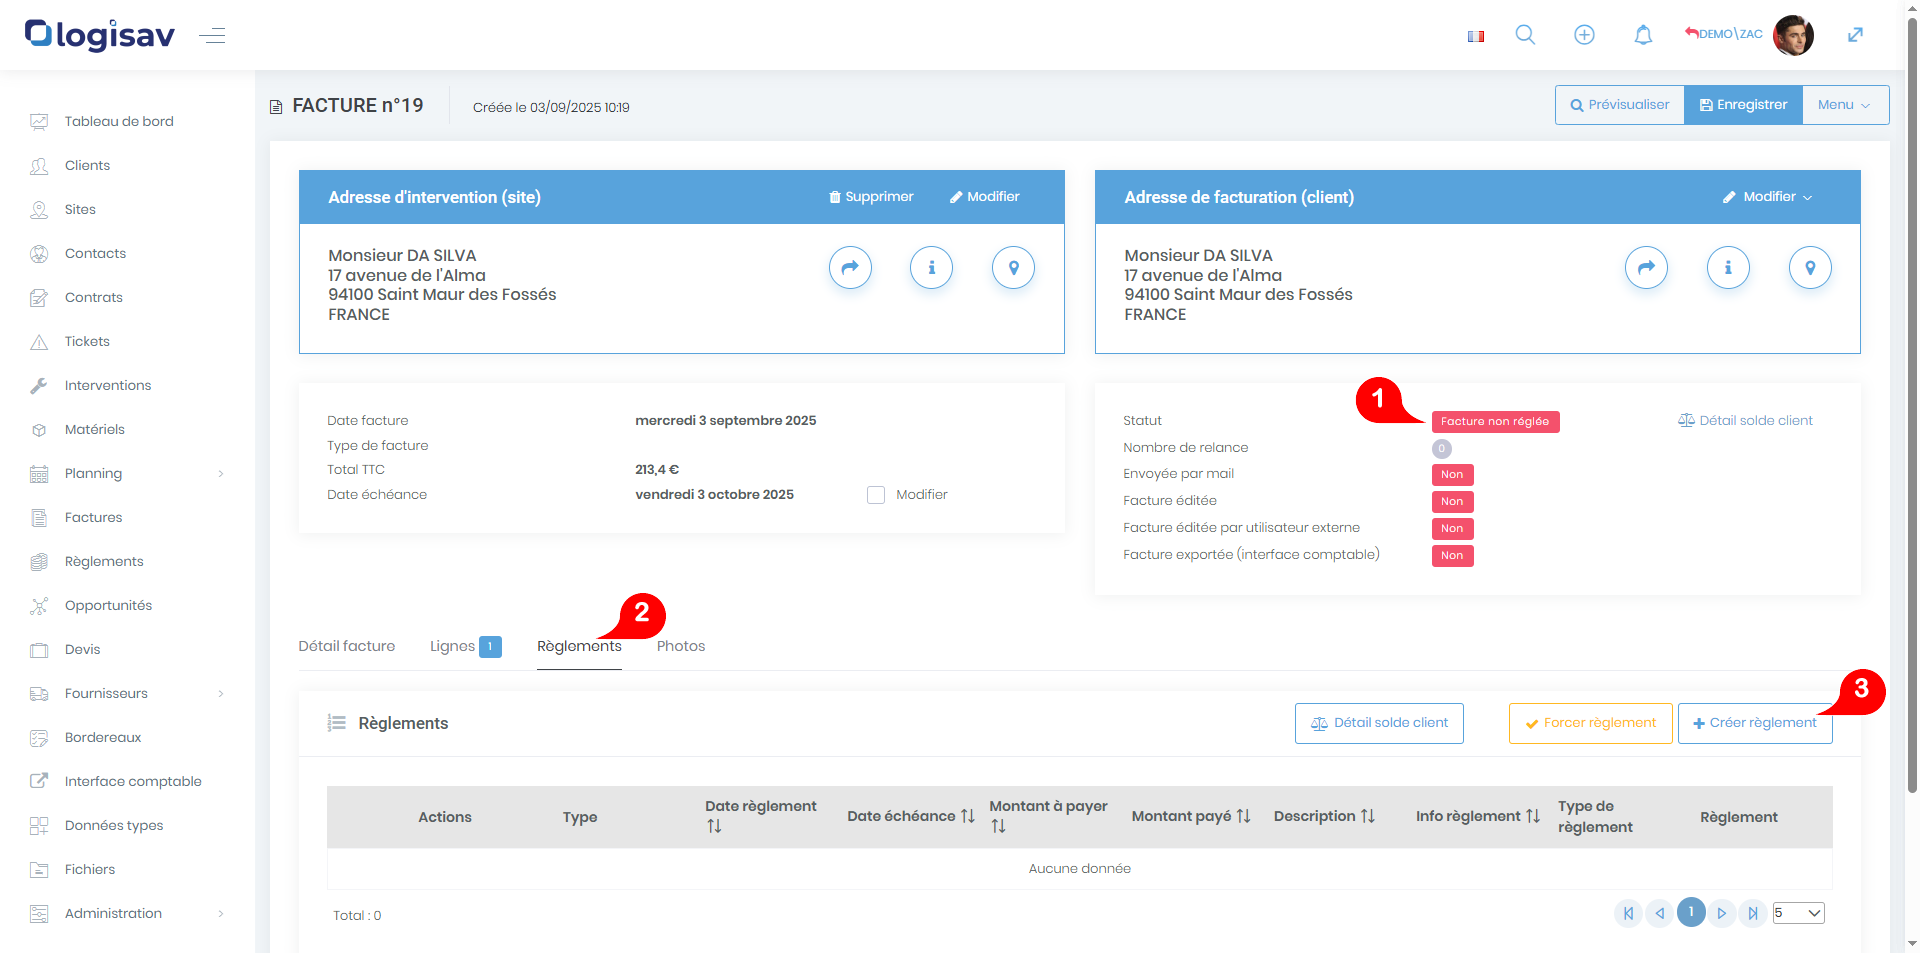
Task: Click the plus circle quick-add icon
Action: (x=1584, y=35)
